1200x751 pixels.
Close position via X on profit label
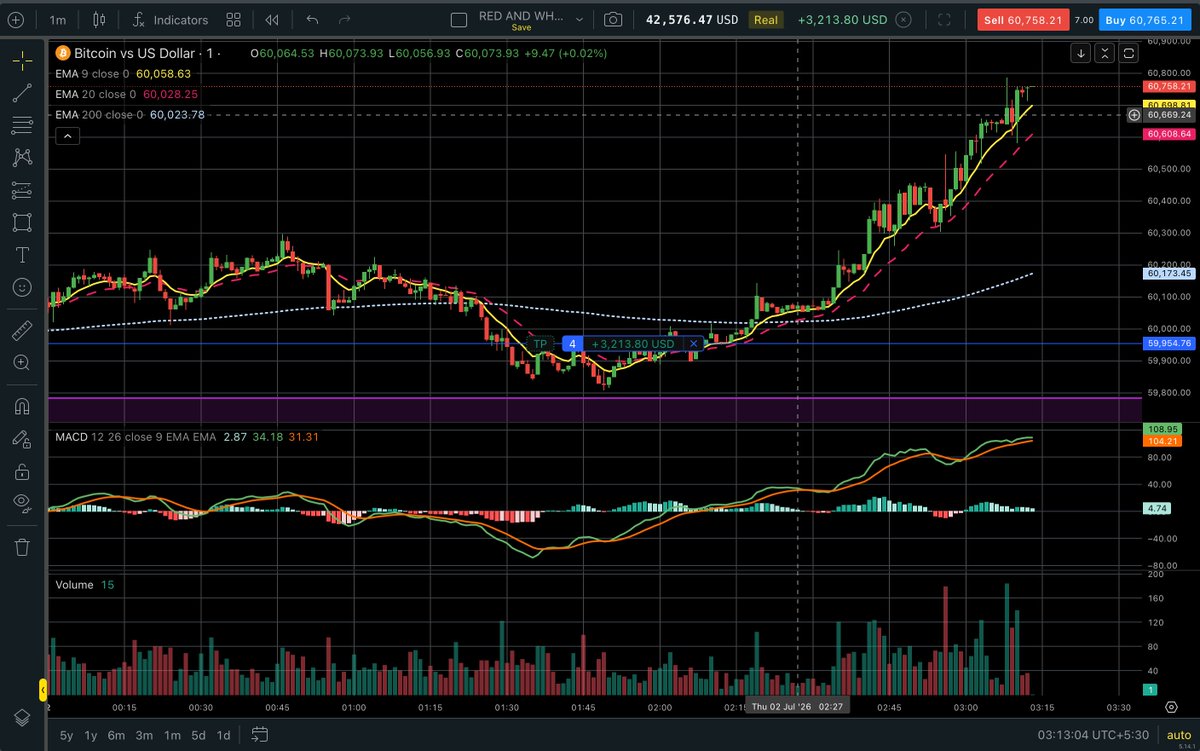click(694, 344)
